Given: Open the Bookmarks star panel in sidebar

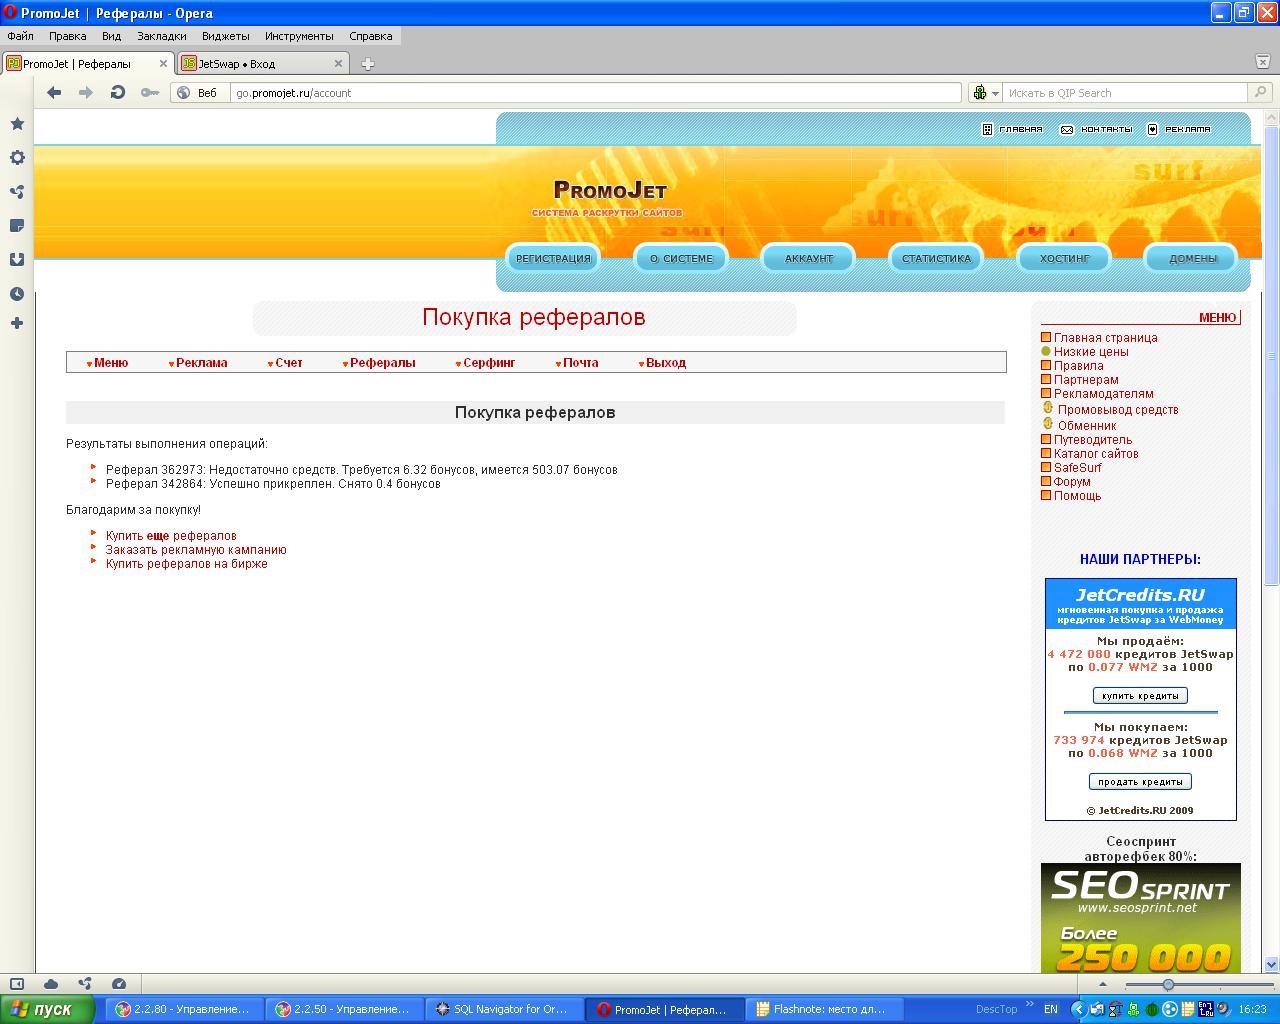Looking at the screenshot, I should [17, 124].
